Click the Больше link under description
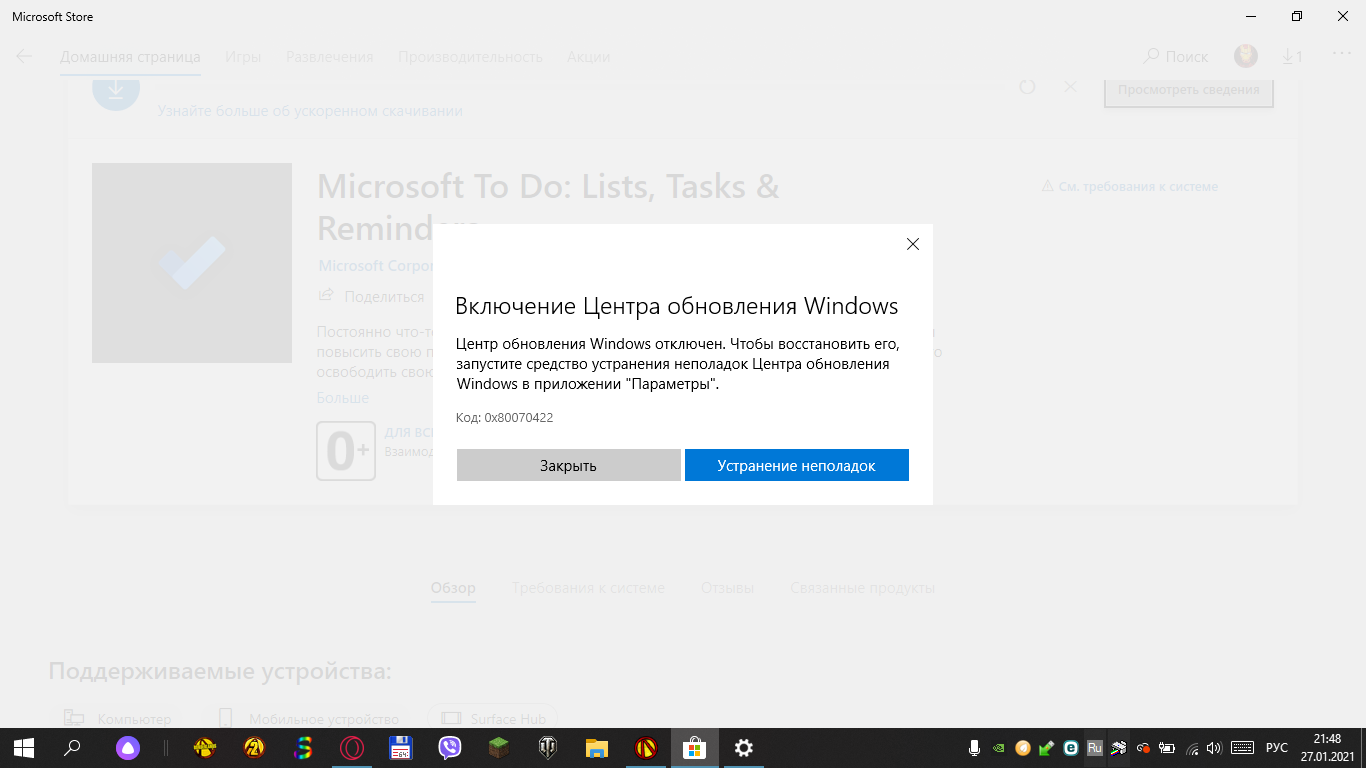This screenshot has height=768, width=1366. 343,398
